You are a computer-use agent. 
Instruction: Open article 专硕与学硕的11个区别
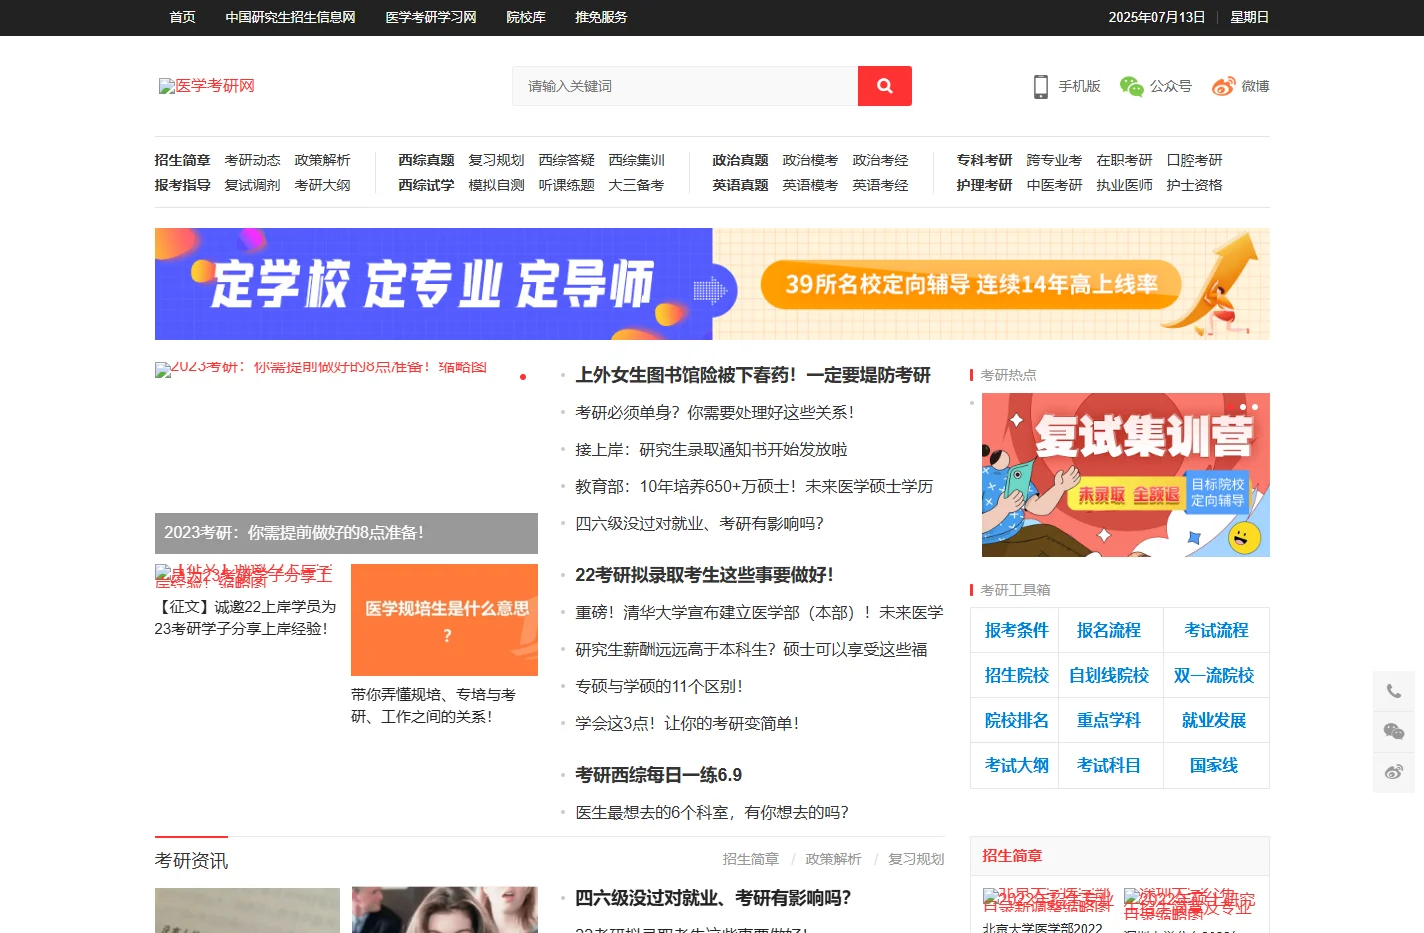click(659, 686)
